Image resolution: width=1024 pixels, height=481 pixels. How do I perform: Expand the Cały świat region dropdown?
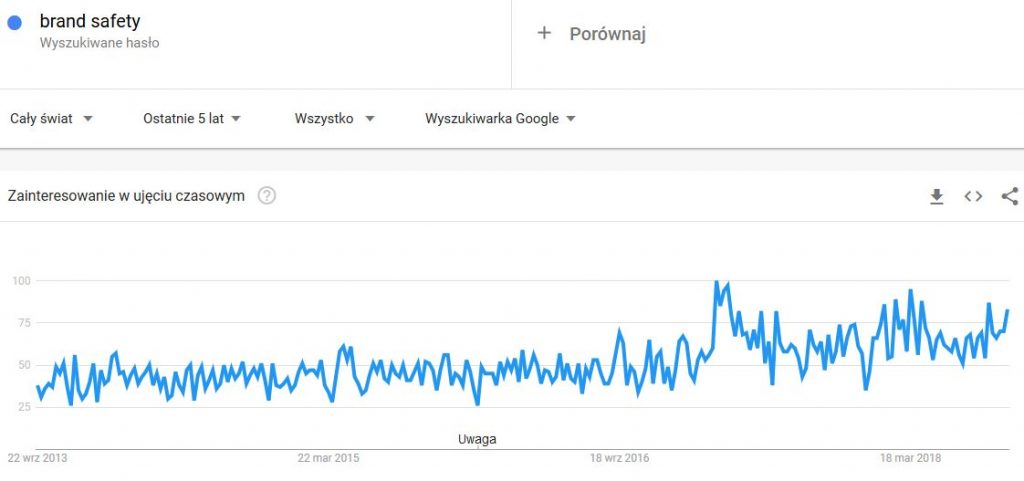52,119
